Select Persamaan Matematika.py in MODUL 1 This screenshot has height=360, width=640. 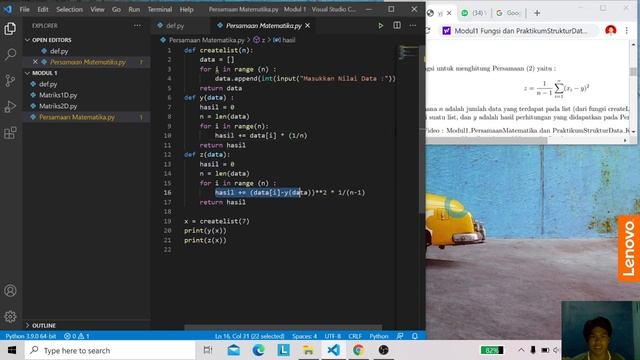click(77, 117)
